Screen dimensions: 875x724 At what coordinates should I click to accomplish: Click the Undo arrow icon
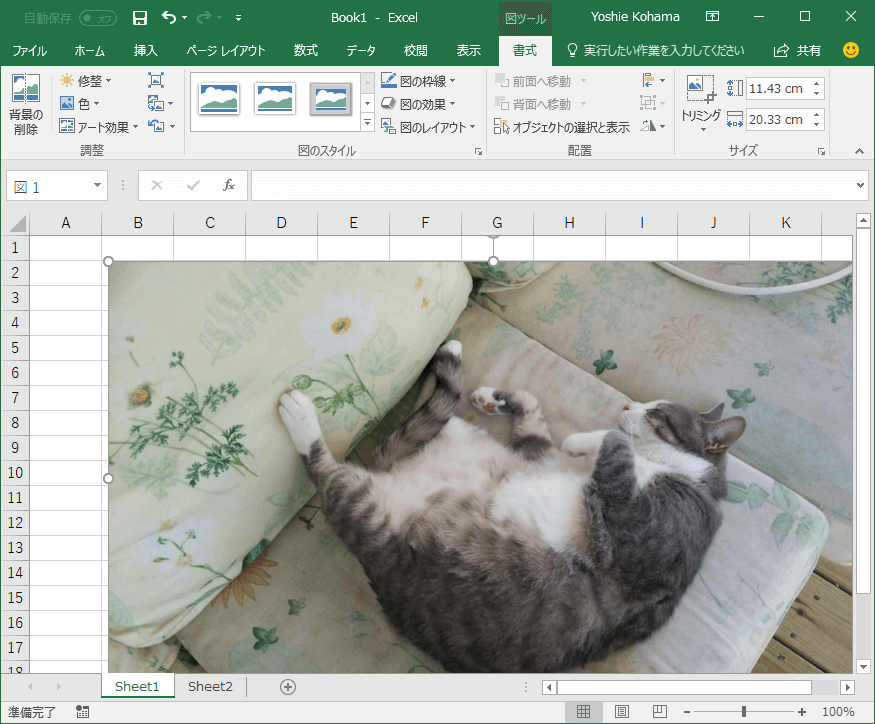click(x=169, y=17)
